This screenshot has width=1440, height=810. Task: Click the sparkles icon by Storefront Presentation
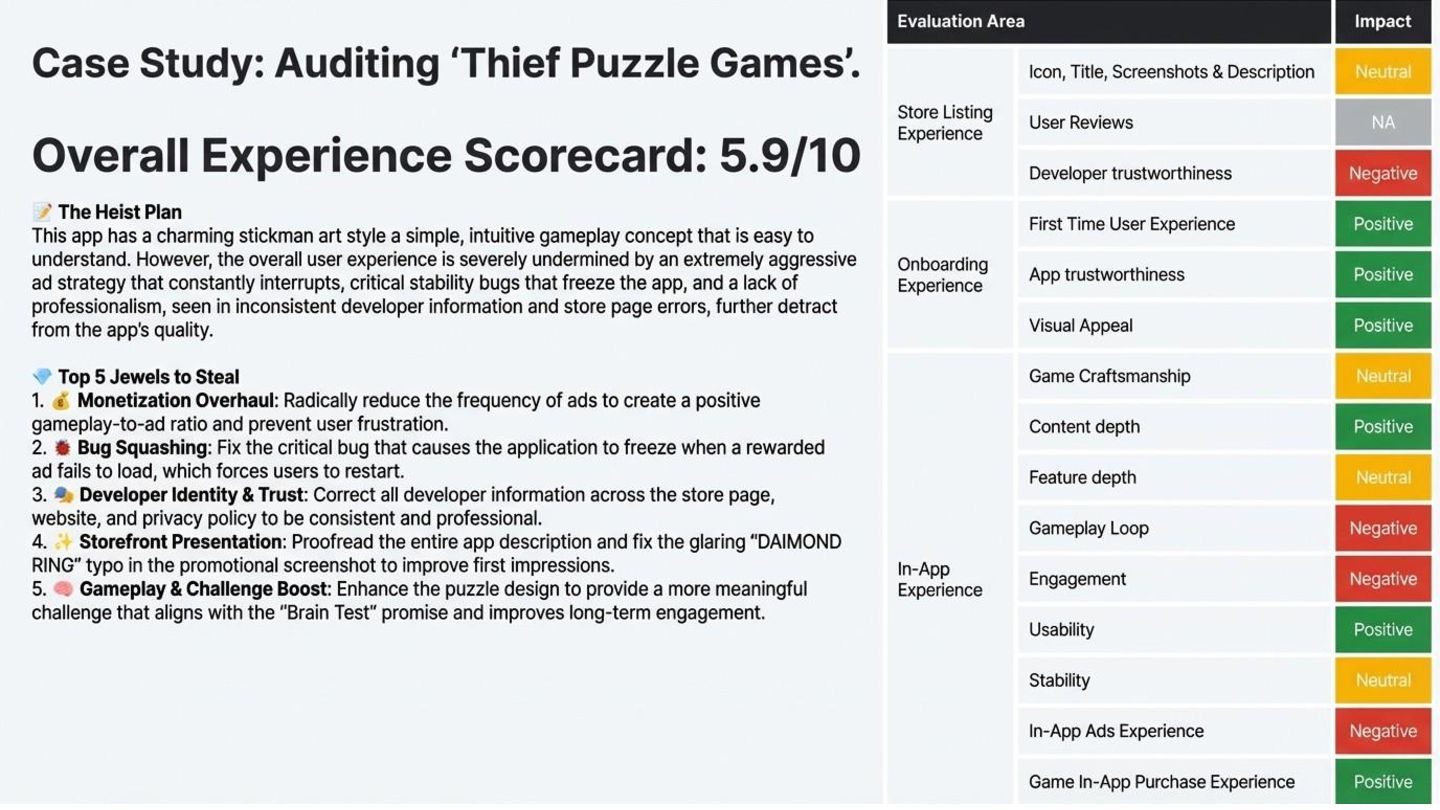(63, 542)
